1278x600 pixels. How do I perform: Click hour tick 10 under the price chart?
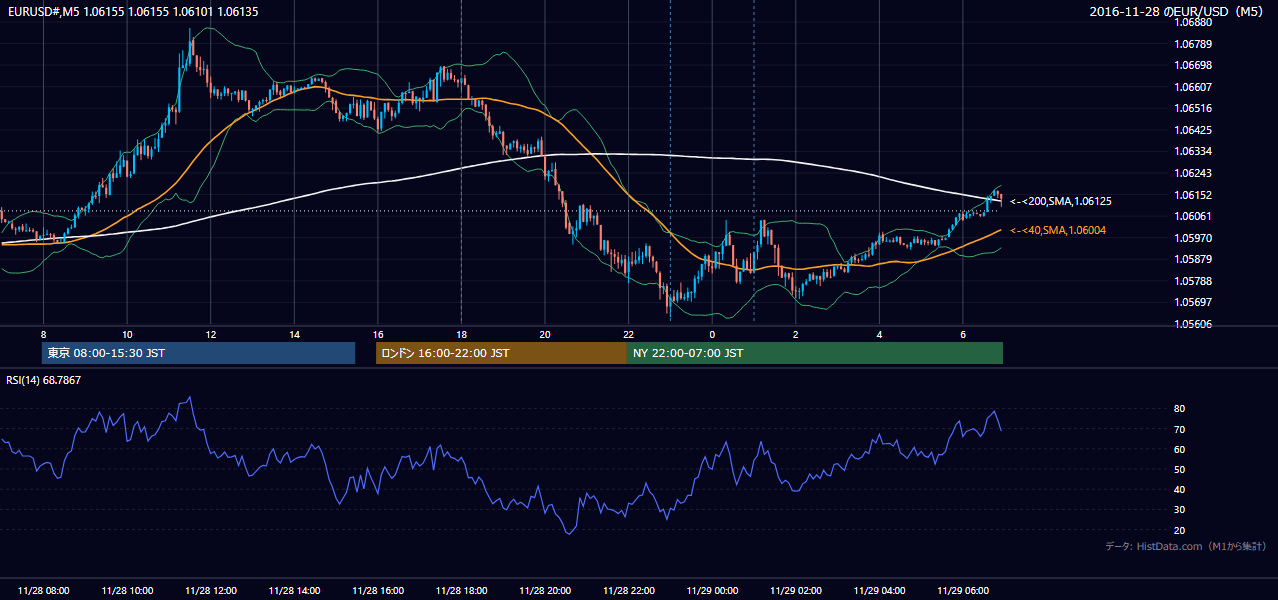(x=127, y=334)
